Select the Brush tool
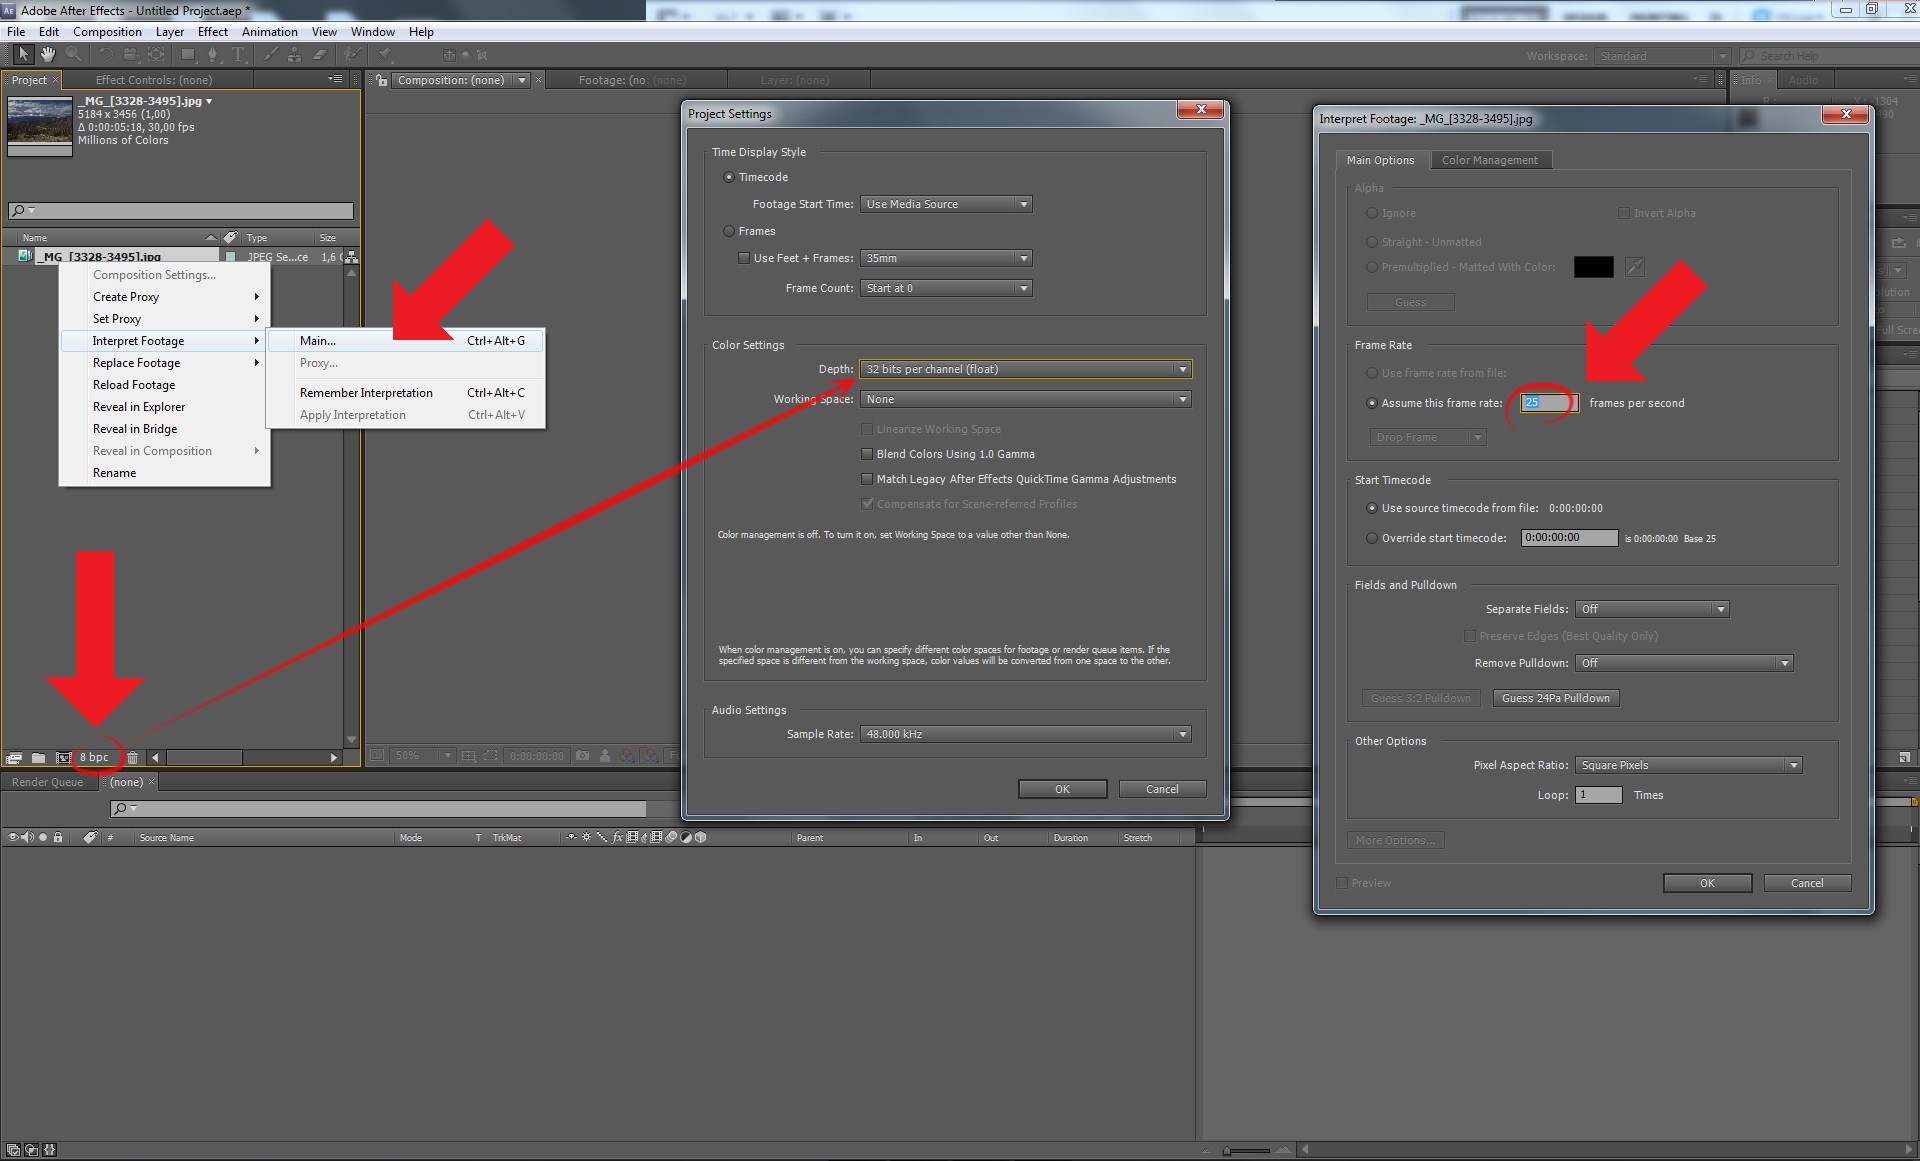The width and height of the screenshot is (1920, 1161). coord(270,54)
